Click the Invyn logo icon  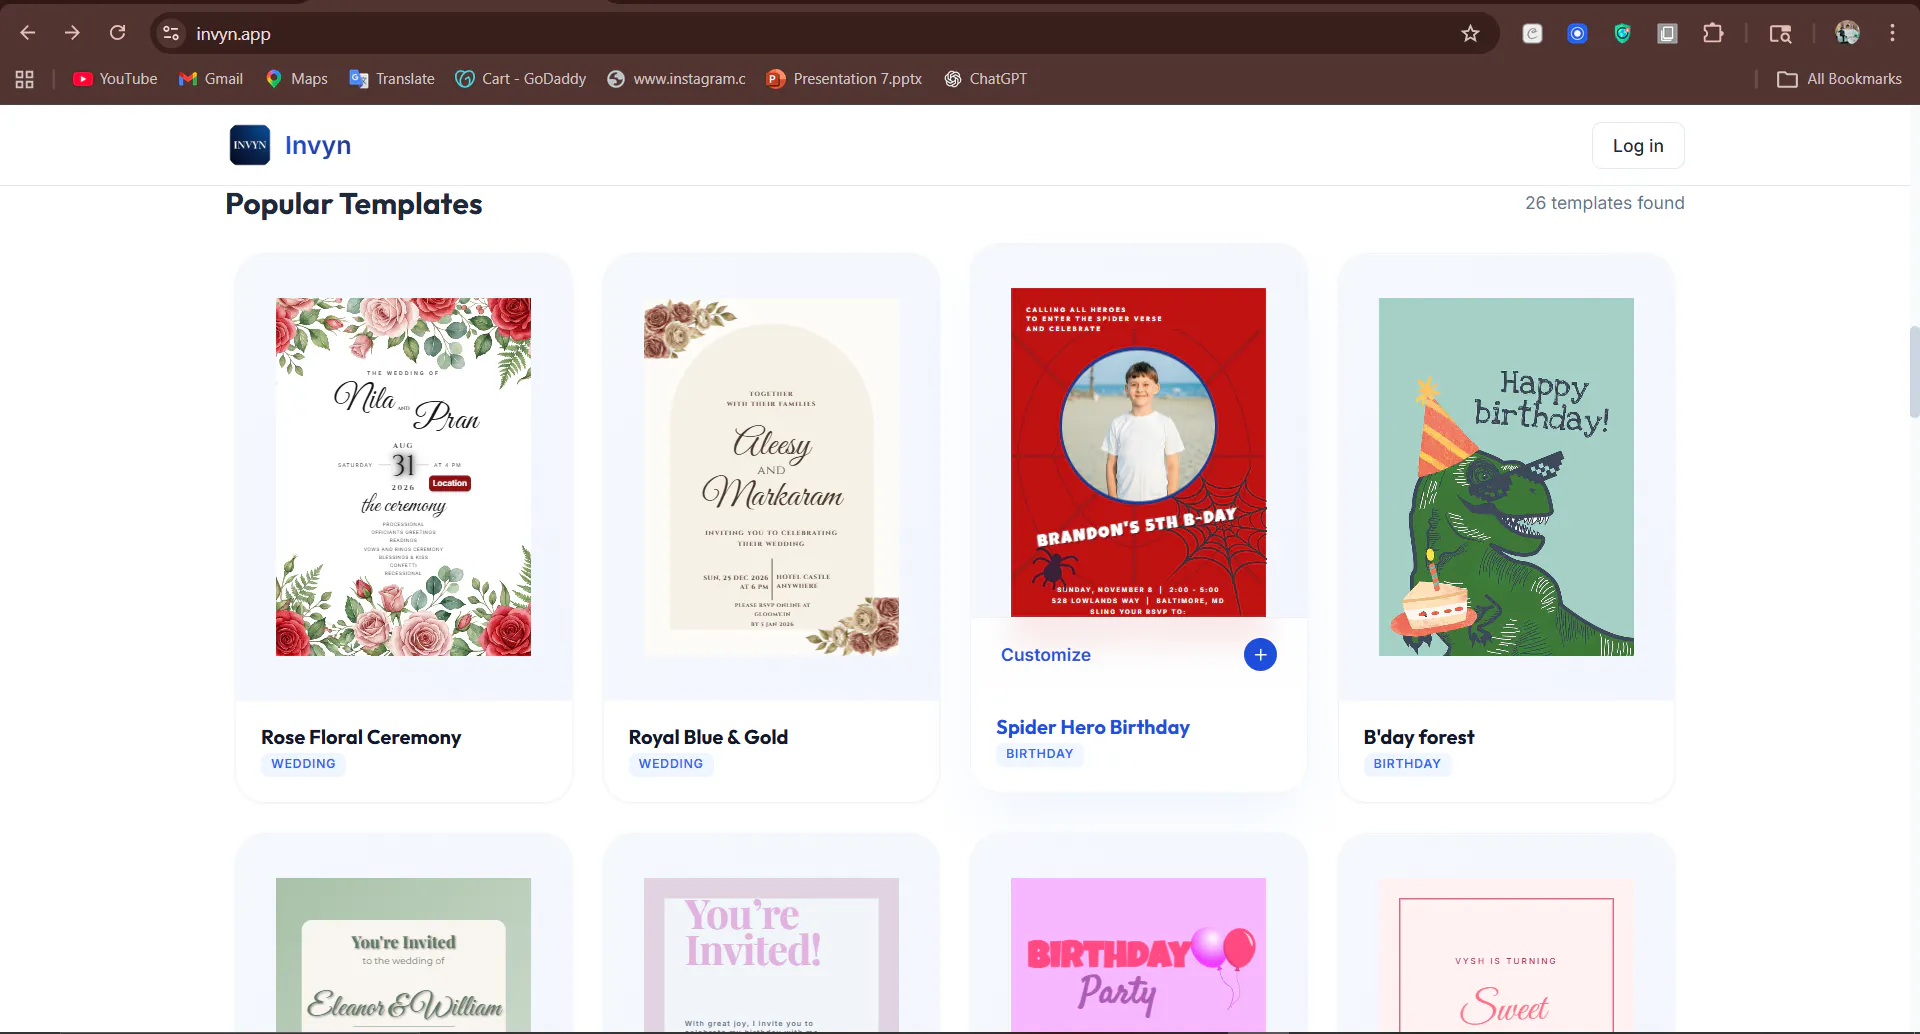(250, 145)
